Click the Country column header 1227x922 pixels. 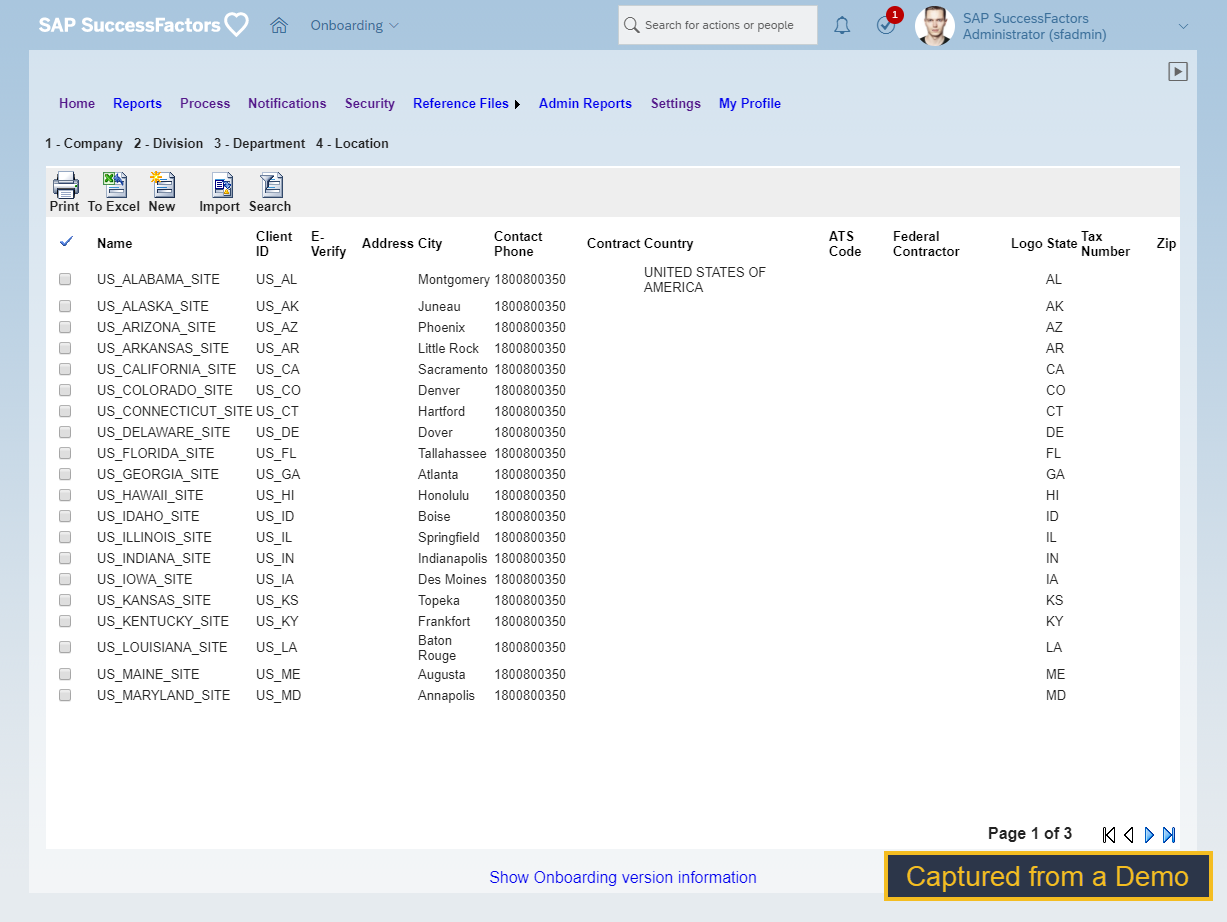[669, 243]
